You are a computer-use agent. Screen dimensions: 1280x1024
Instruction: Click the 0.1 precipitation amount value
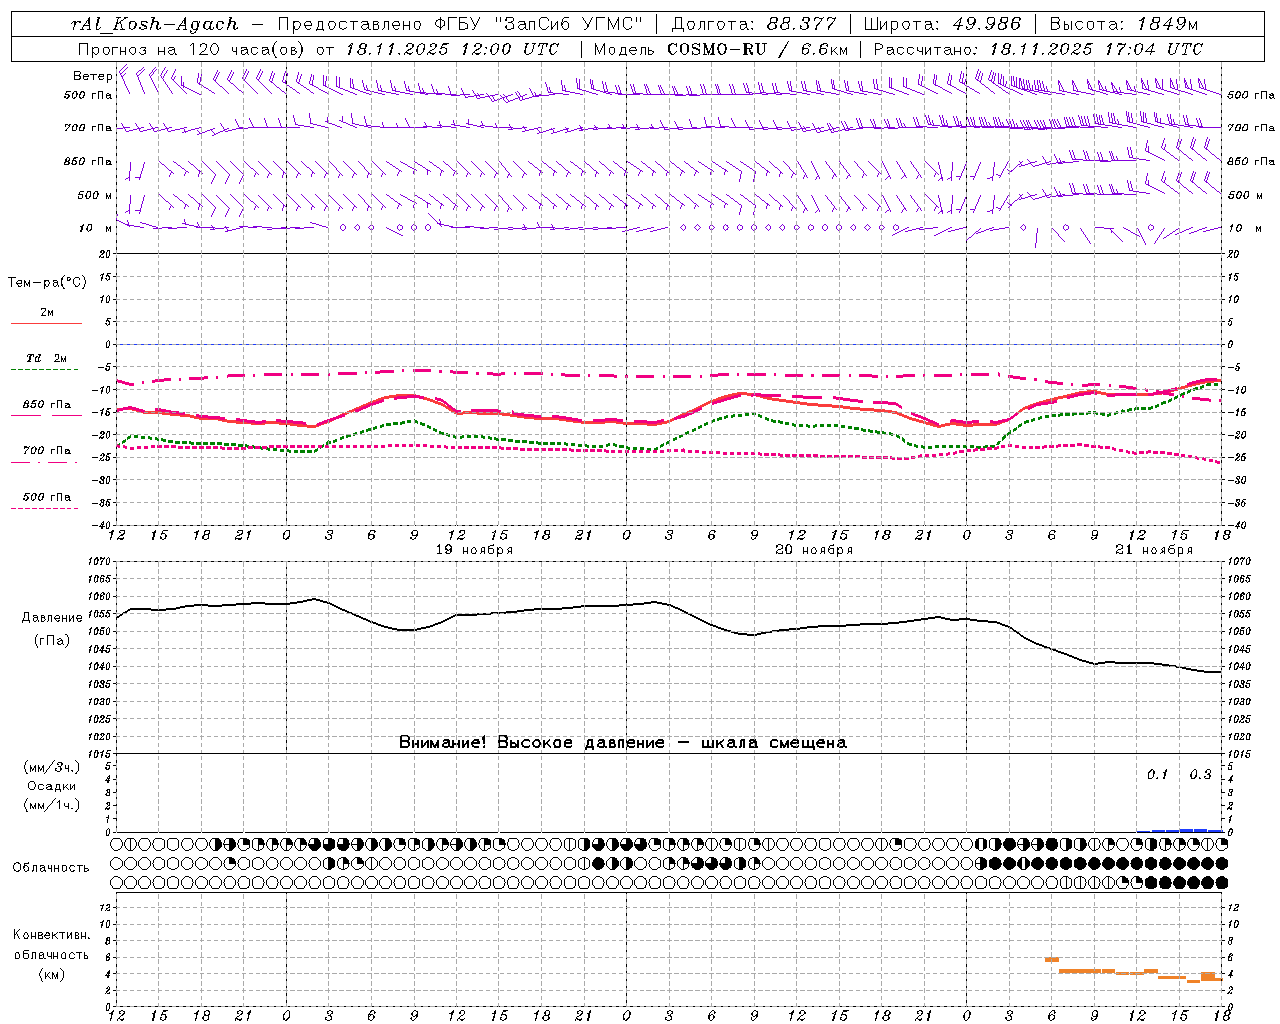coord(1157,775)
